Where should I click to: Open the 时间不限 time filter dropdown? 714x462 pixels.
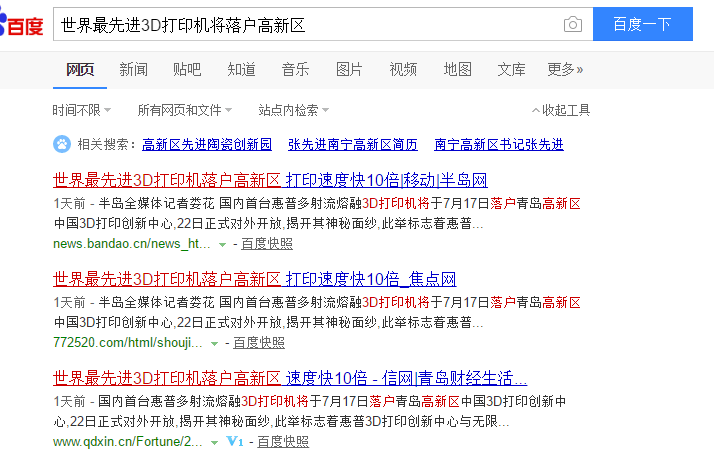(x=82, y=110)
